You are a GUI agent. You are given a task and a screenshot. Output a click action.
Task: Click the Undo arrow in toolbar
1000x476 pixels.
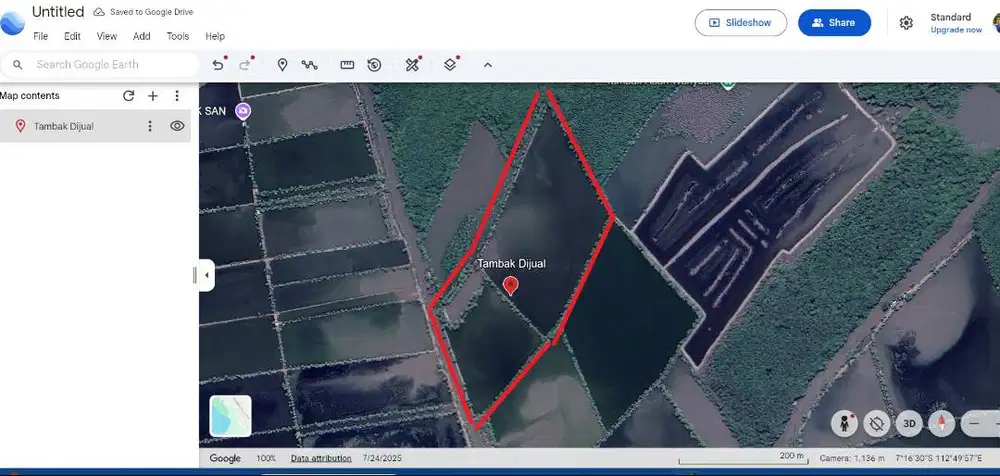point(218,65)
